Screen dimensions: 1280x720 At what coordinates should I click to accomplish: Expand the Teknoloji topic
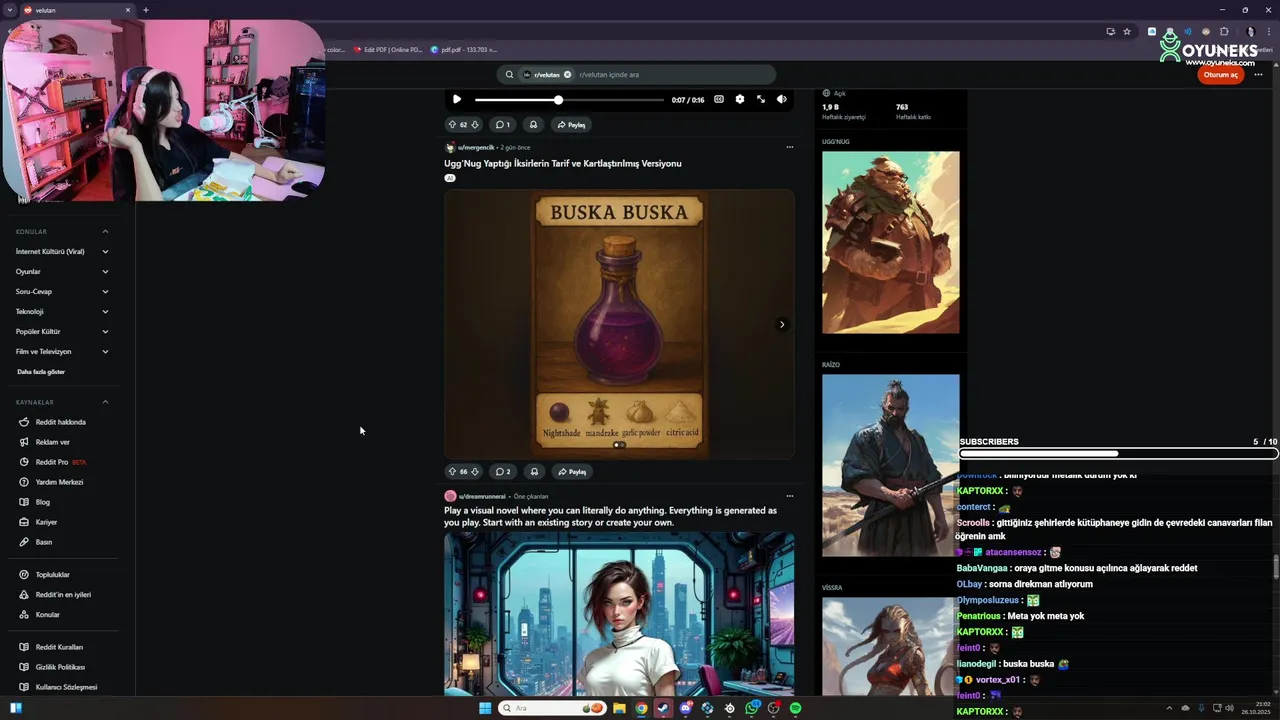[x=62, y=312]
